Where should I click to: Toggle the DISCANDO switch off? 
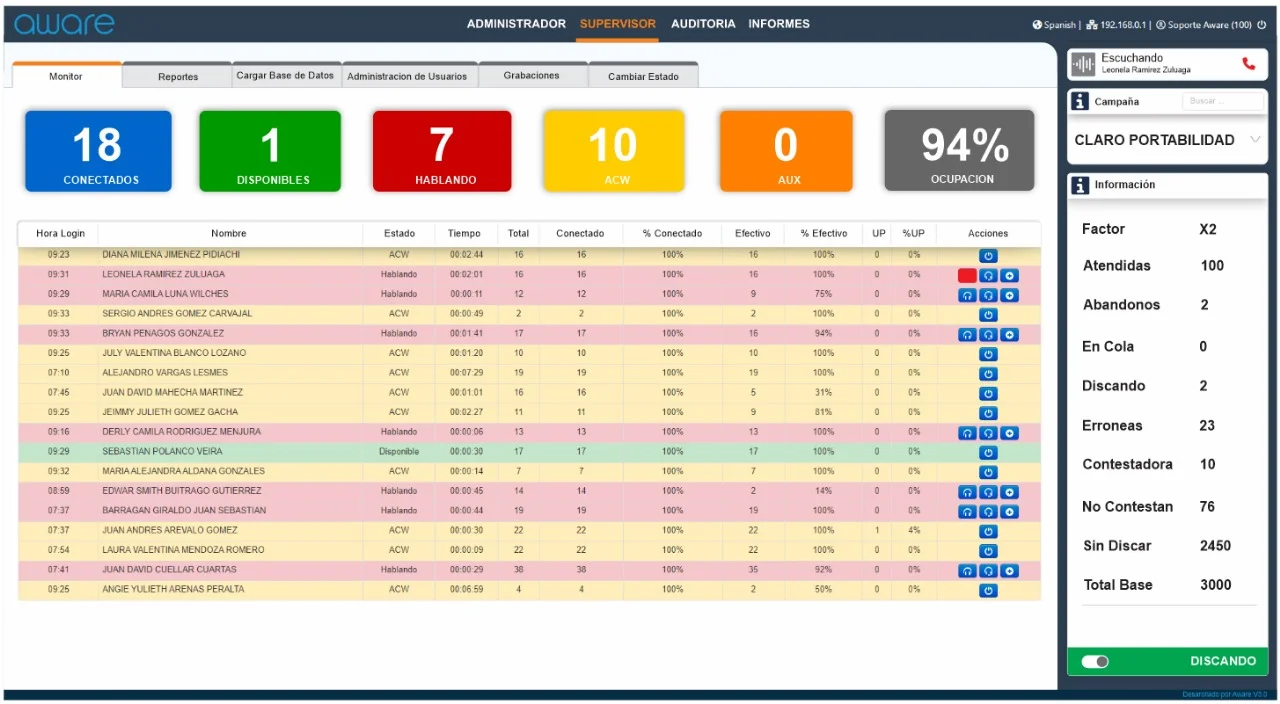click(1094, 661)
